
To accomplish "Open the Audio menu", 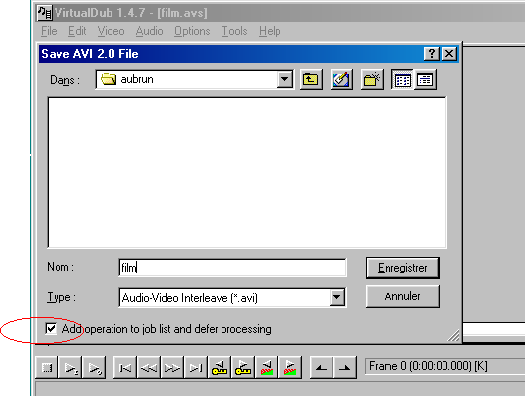I will tap(149, 31).
